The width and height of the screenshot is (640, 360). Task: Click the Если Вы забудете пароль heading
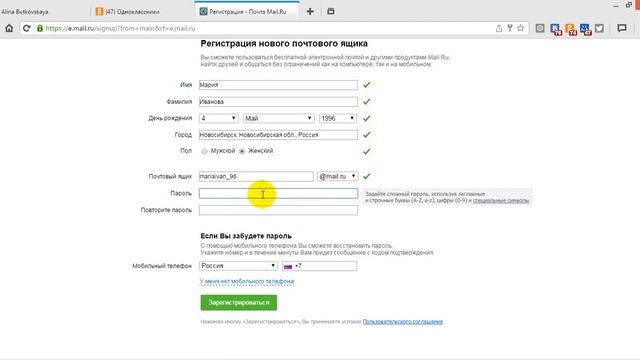(x=246, y=236)
